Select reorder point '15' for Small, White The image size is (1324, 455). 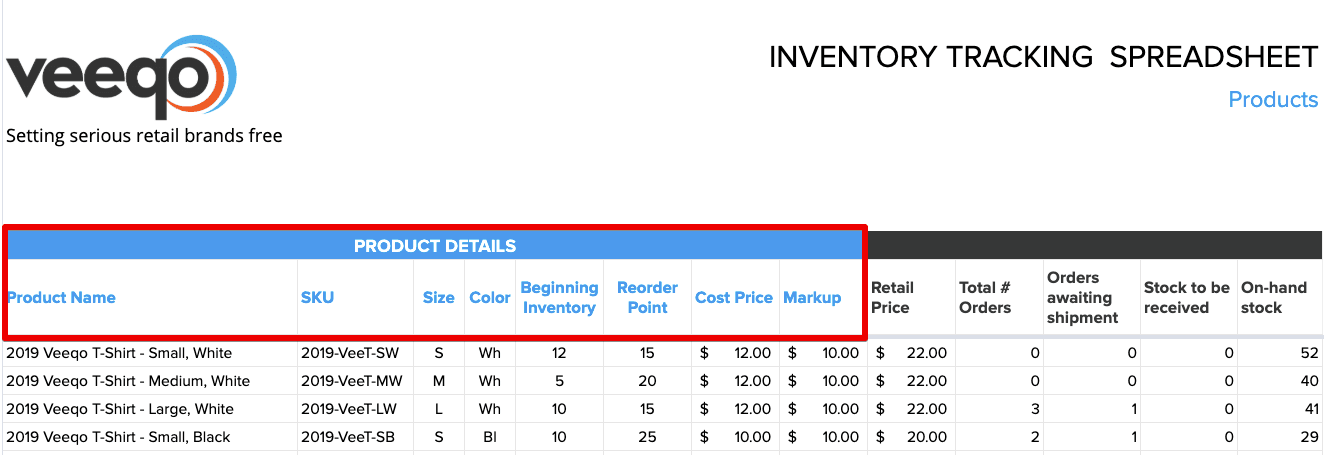pyautogui.click(x=647, y=353)
